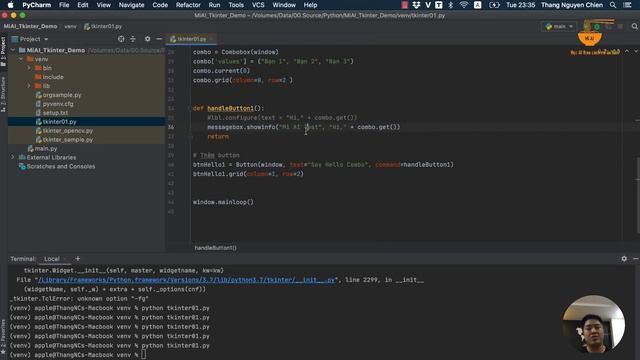Image resolution: width=640 pixels, height=360 pixels.
Task: Click the Dropbox menu bar icon
Action: (x=416, y=5)
